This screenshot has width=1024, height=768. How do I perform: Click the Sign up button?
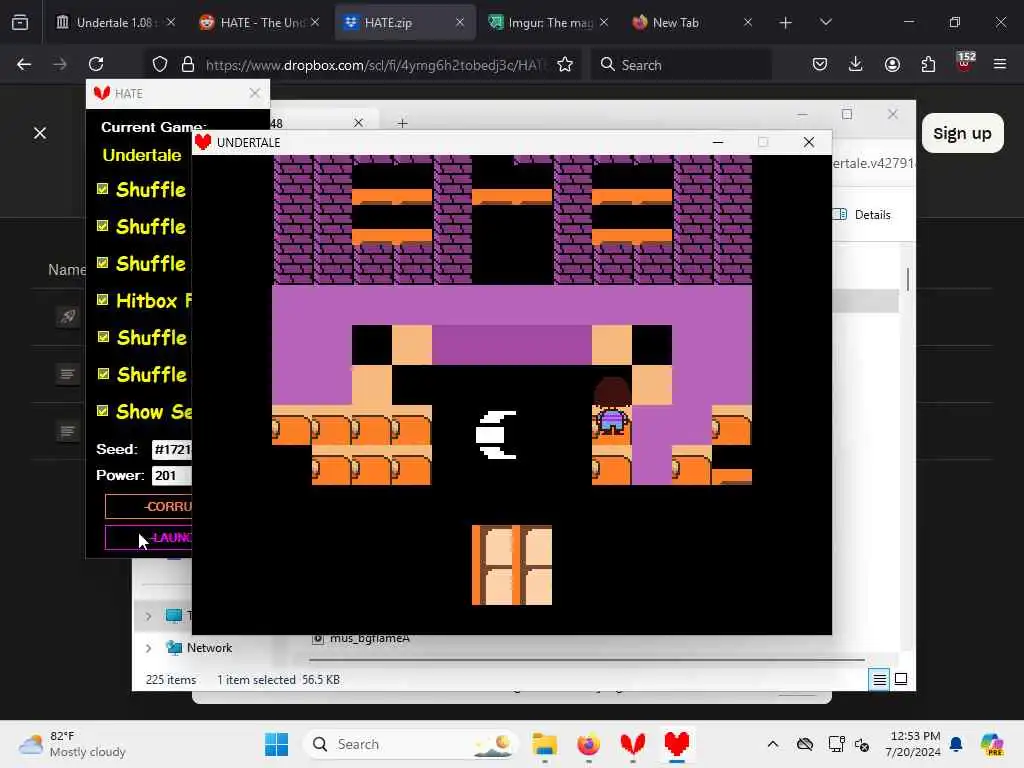click(x=963, y=133)
